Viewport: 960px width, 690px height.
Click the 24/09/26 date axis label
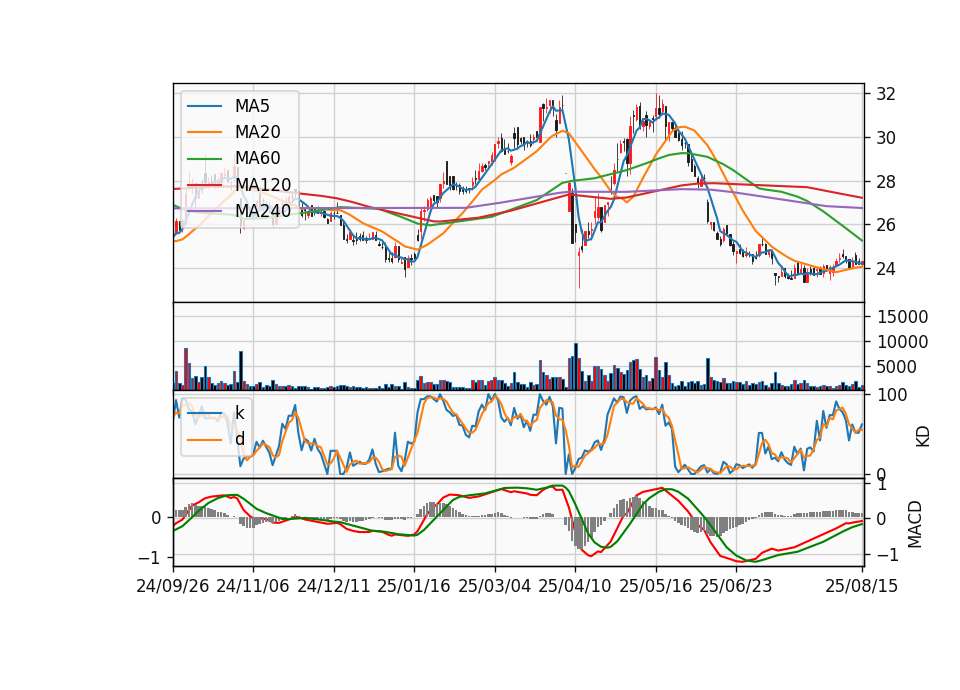[x=173, y=586]
